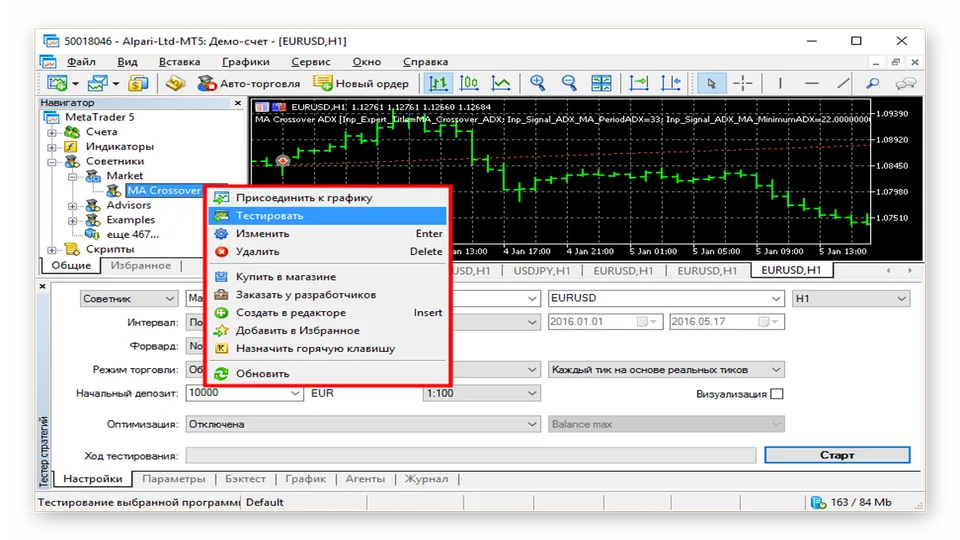Open the chat bubbles icon
The image size is (960, 540).
pos(906,83)
